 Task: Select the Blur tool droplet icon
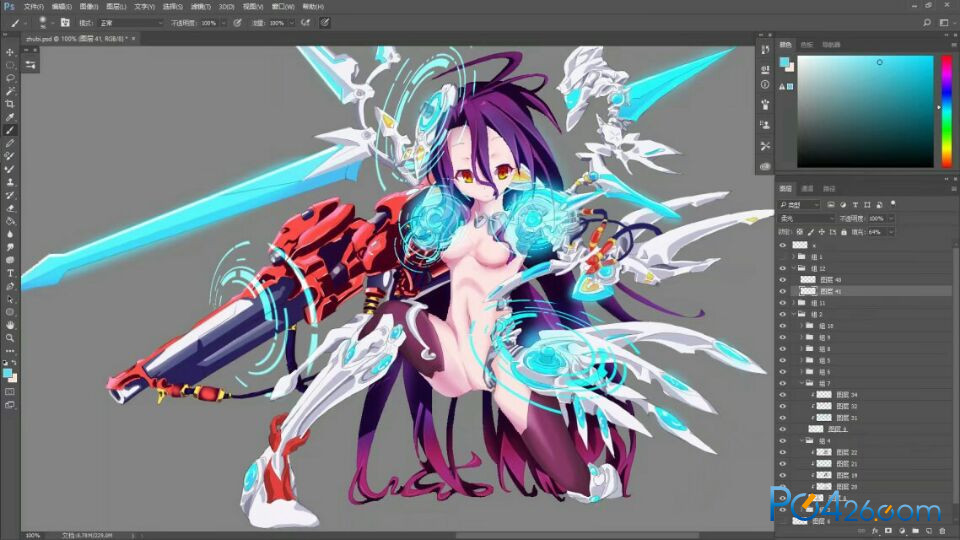pos(10,234)
